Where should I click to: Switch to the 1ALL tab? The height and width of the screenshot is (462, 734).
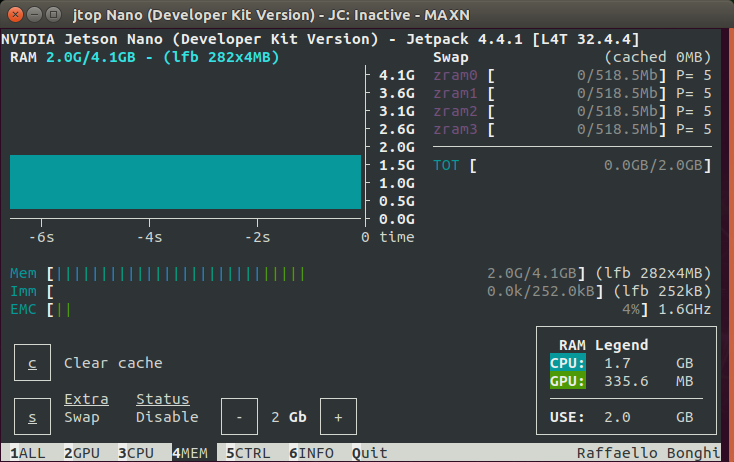click(28, 453)
